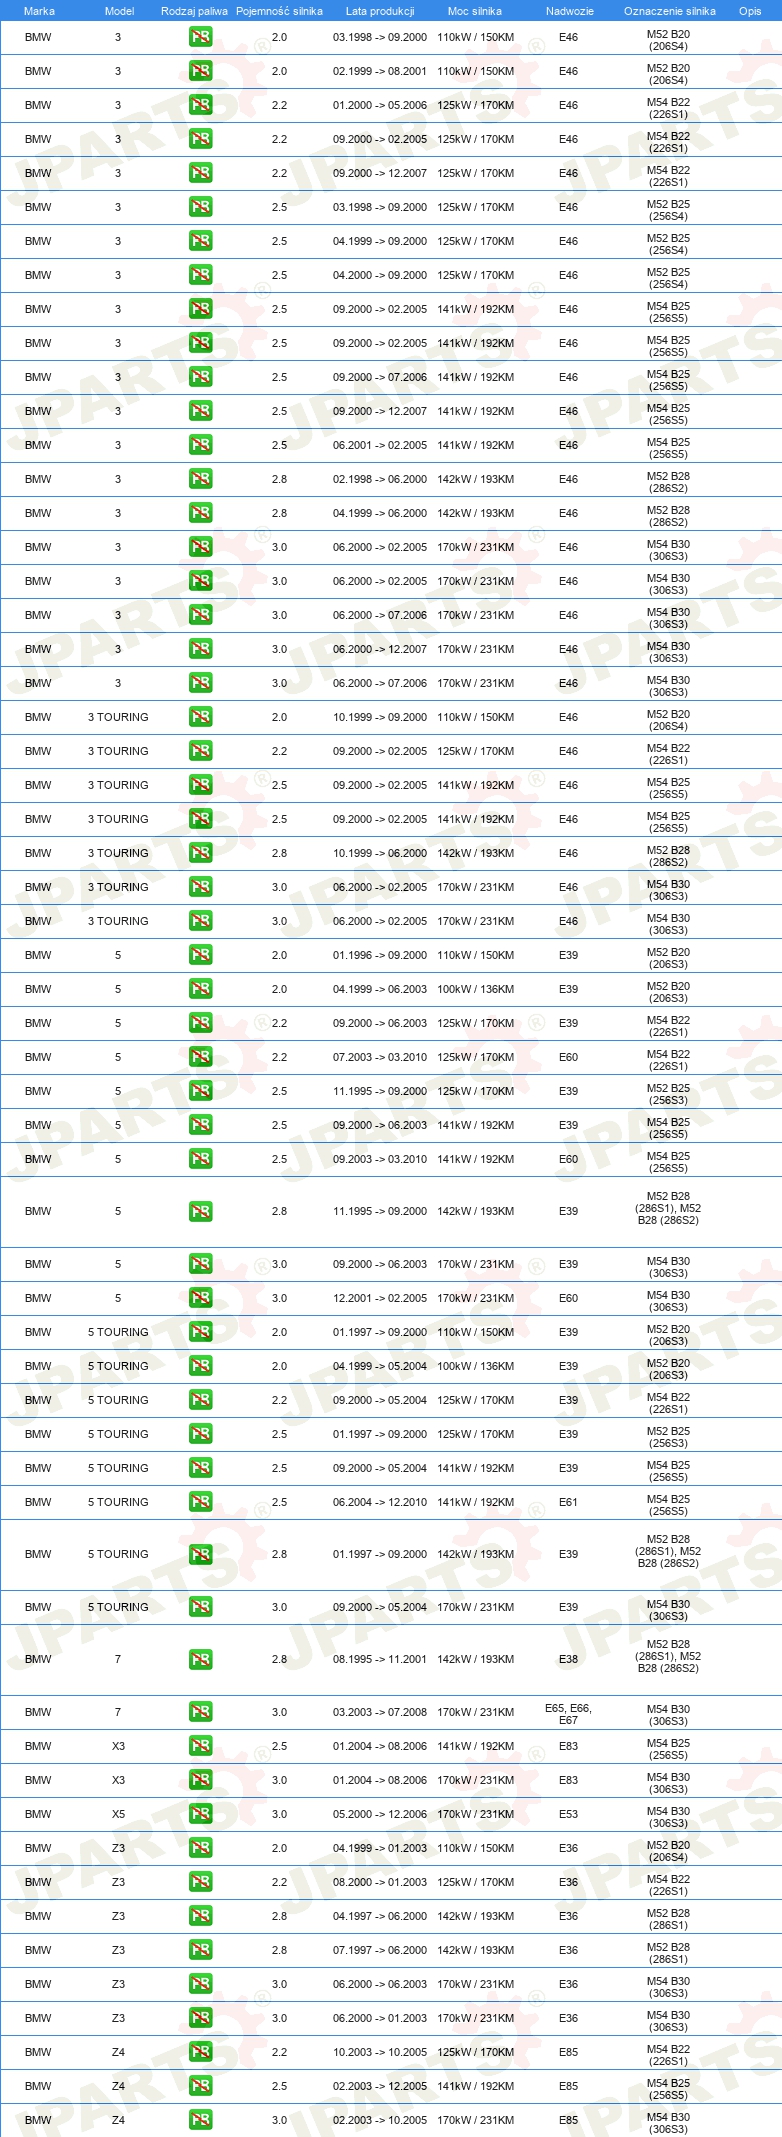Click fuel icon in BMW 3 2.2 09.2000-12.2007 row
782x2137 pixels.
click(200, 173)
